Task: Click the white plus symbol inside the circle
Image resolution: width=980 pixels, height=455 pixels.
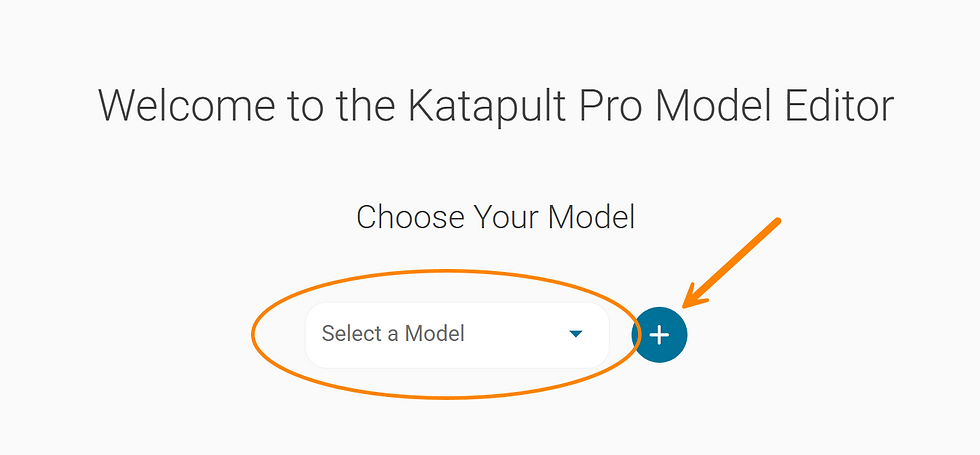Action: [659, 335]
